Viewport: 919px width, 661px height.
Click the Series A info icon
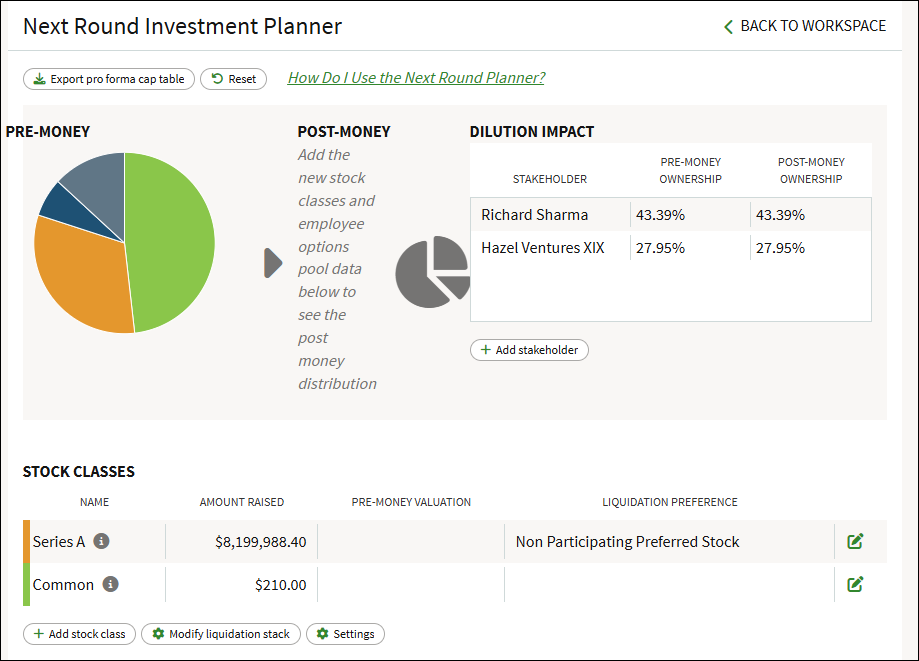coord(101,541)
